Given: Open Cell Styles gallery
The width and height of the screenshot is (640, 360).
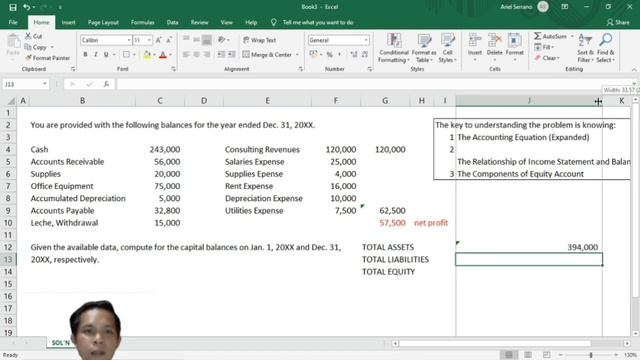Looking at the screenshot, I should (447, 48).
